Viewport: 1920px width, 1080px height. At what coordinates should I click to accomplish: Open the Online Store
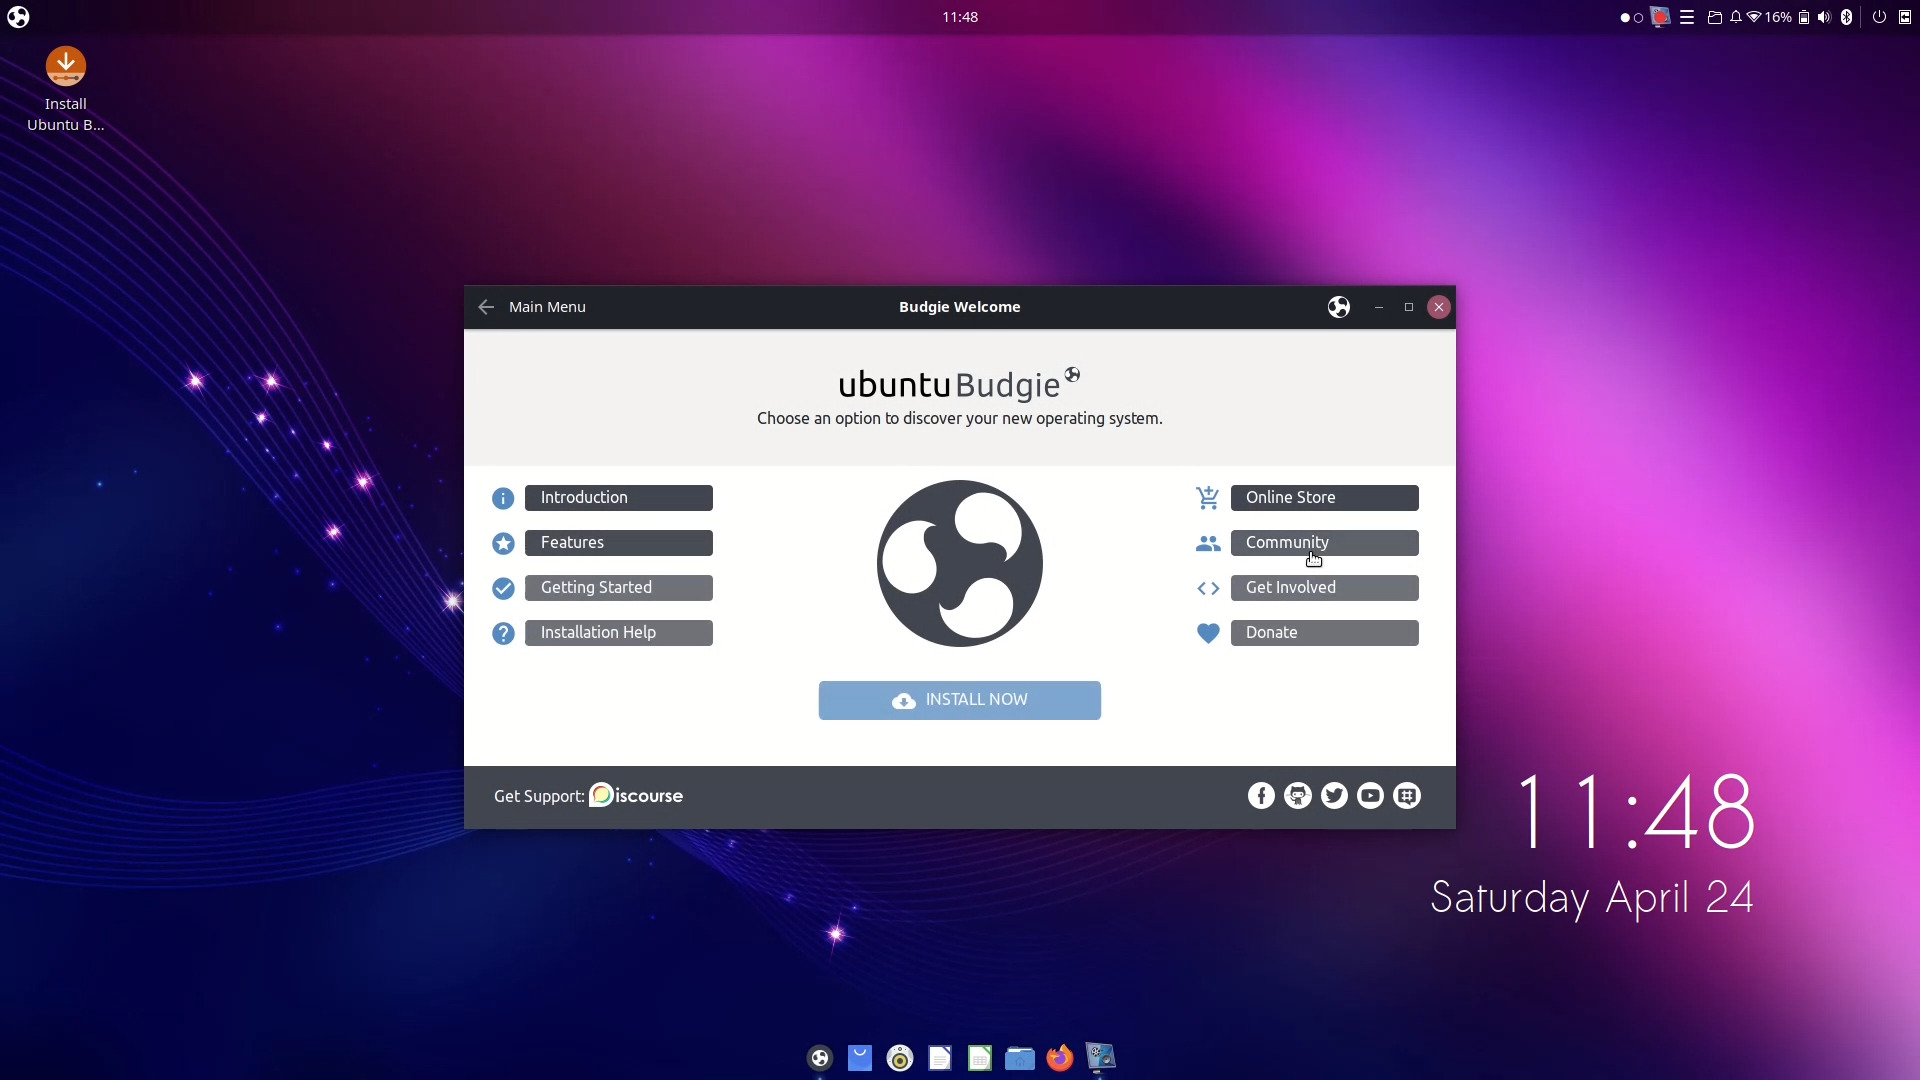(1324, 498)
